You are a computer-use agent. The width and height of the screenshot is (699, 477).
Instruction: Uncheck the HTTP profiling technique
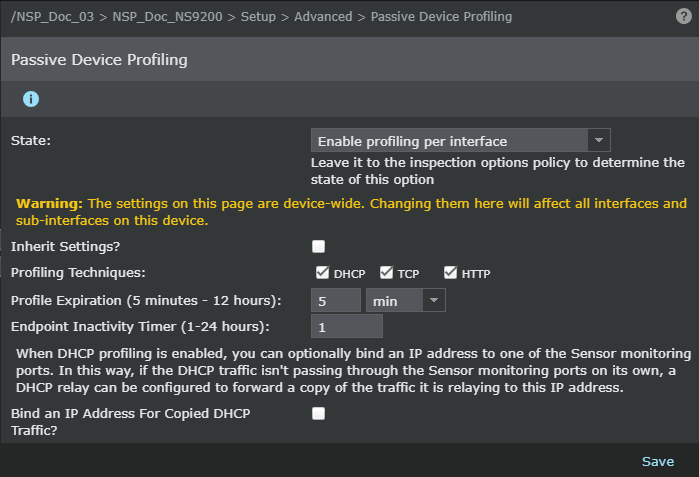[x=450, y=272]
